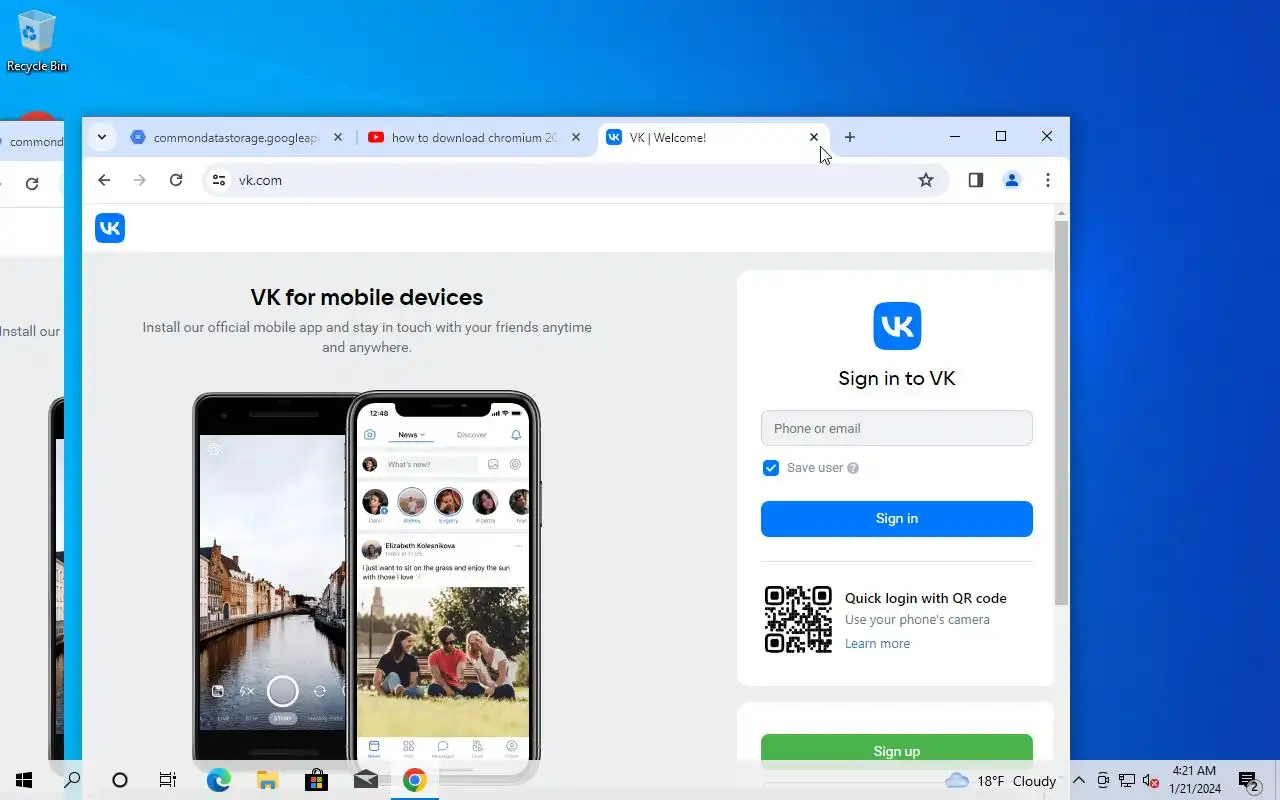1280x800 pixels.
Task: Select the VK | Welcome! tab
Action: (712, 137)
